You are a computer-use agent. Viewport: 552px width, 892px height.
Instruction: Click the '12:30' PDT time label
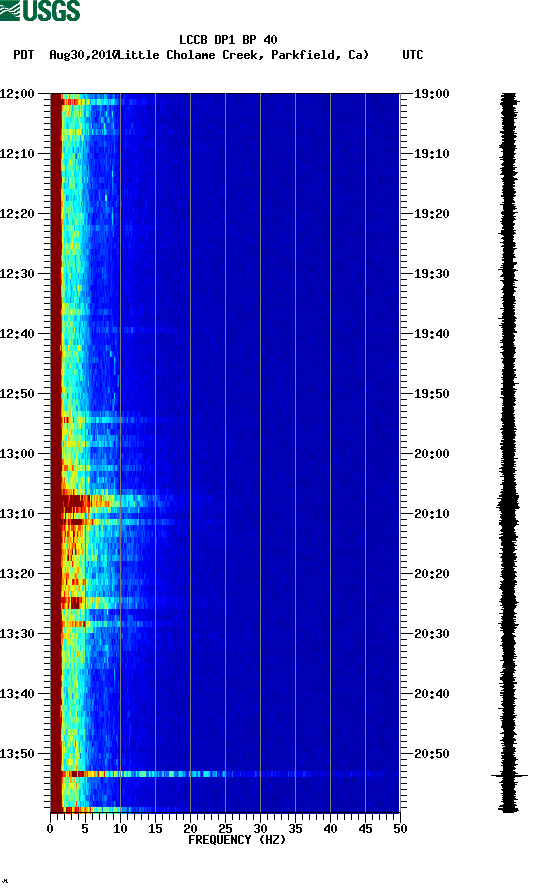click(x=17, y=274)
